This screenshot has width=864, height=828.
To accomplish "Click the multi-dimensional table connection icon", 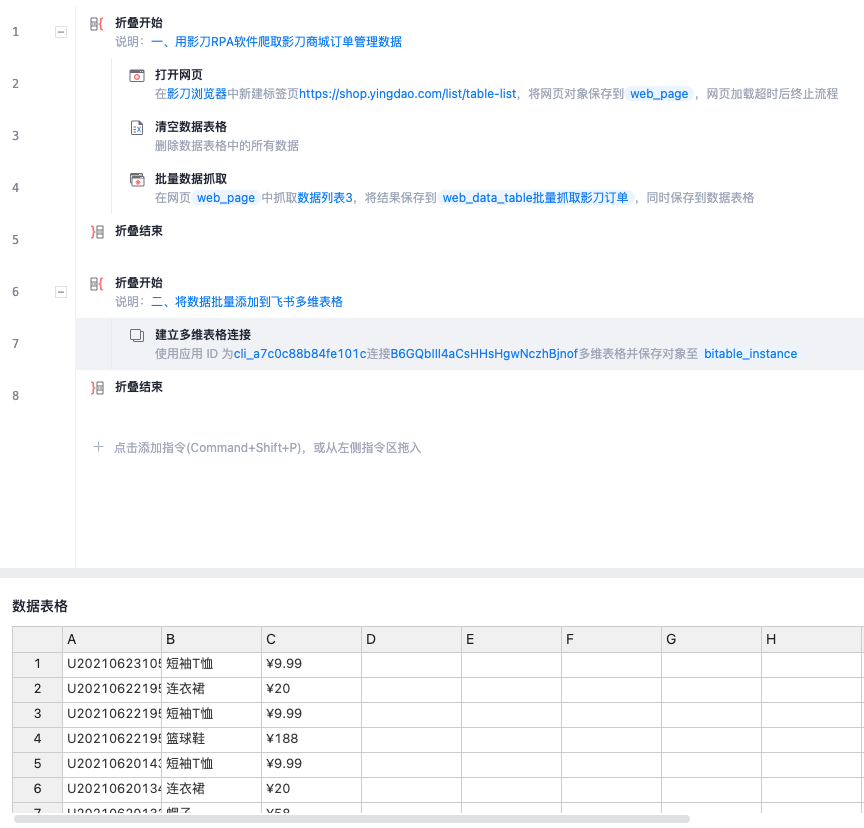I will (137, 336).
